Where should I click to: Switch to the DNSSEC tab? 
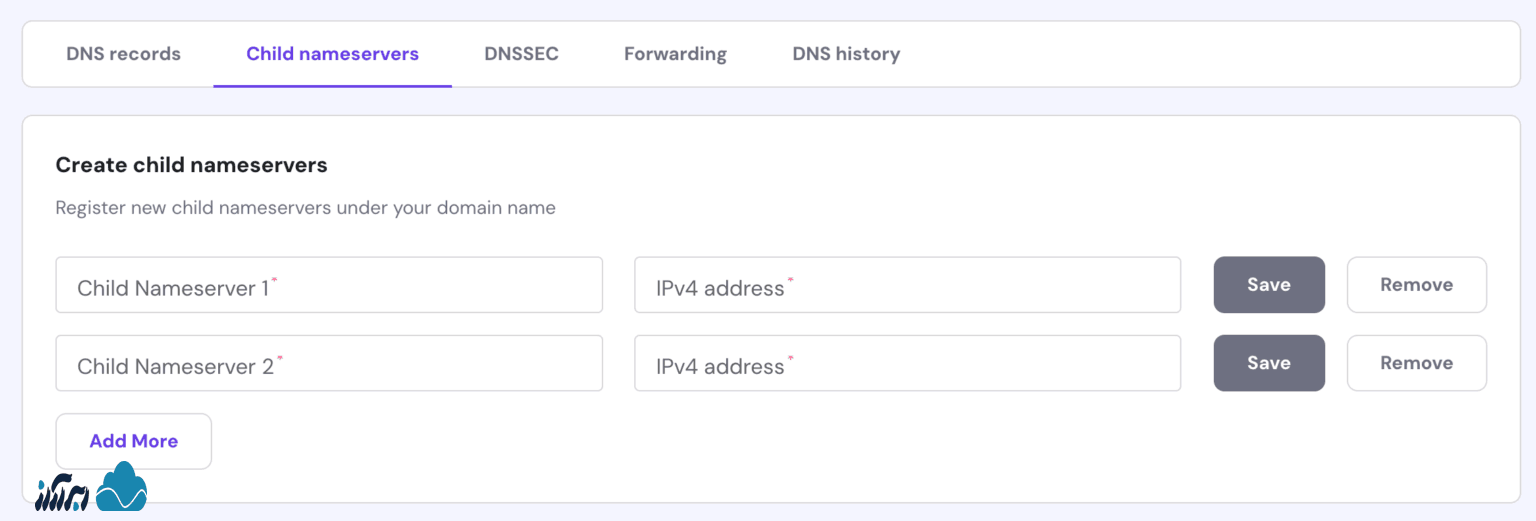(521, 54)
